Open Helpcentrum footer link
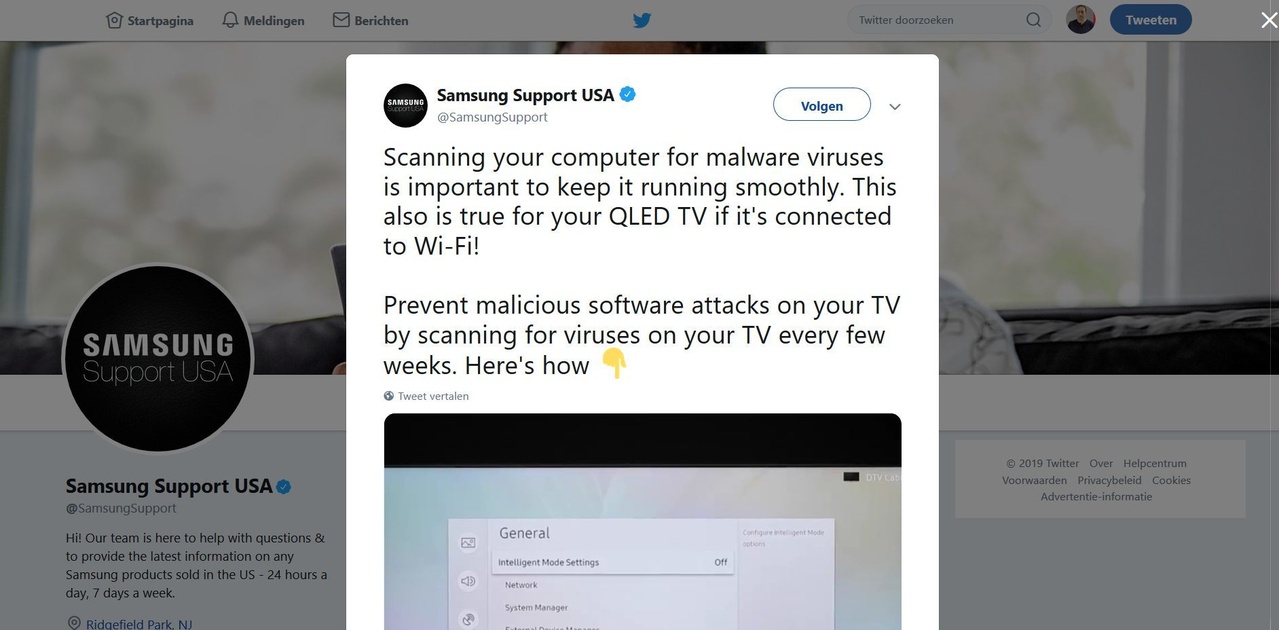Image resolution: width=1279 pixels, height=630 pixels. coord(1155,463)
